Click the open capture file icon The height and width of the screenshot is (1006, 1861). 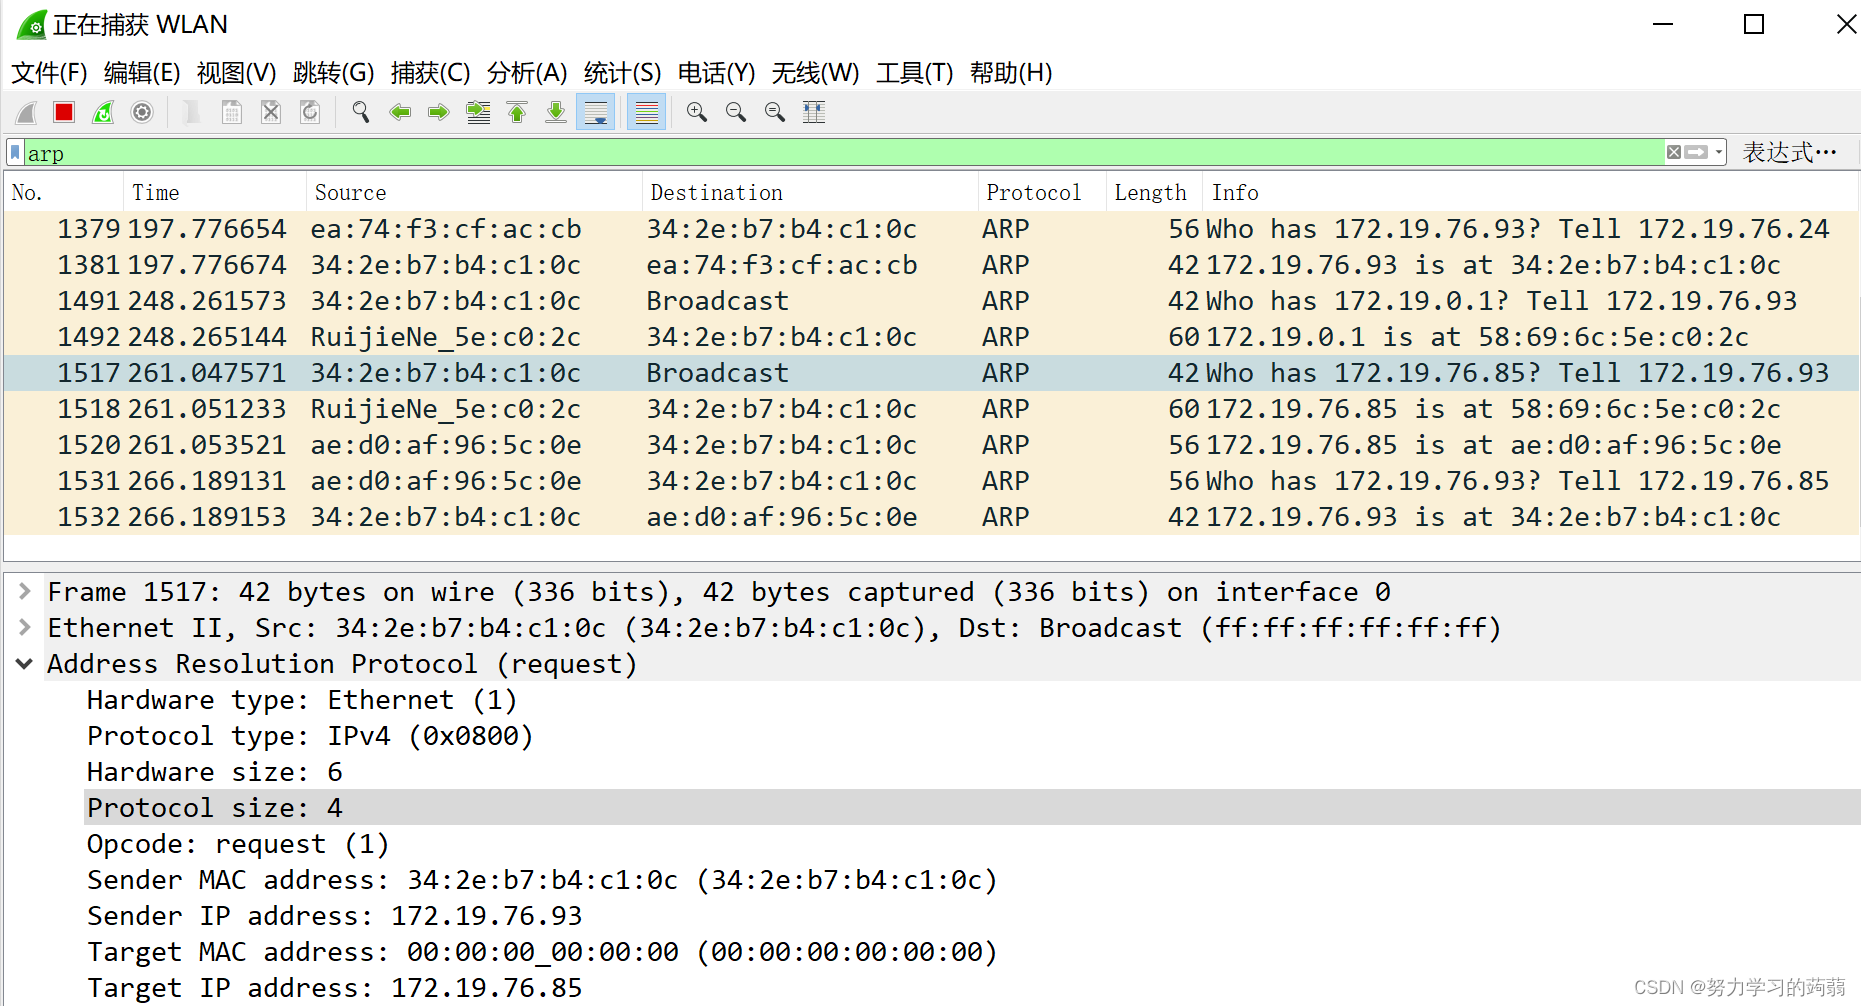point(192,112)
